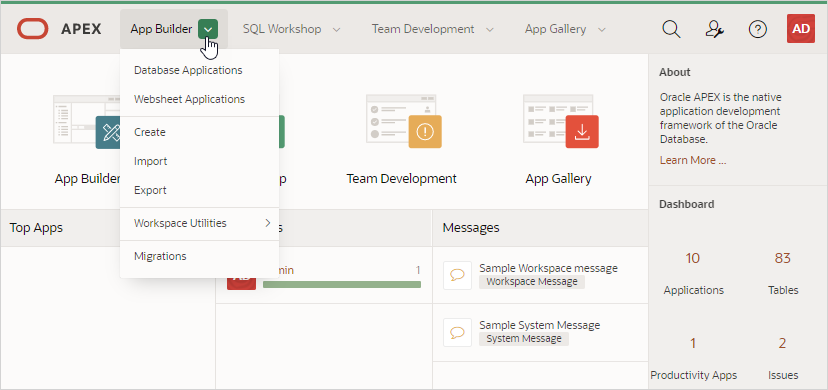
Task: Click the Sample System Message speech icon
Action: [x=457, y=332]
